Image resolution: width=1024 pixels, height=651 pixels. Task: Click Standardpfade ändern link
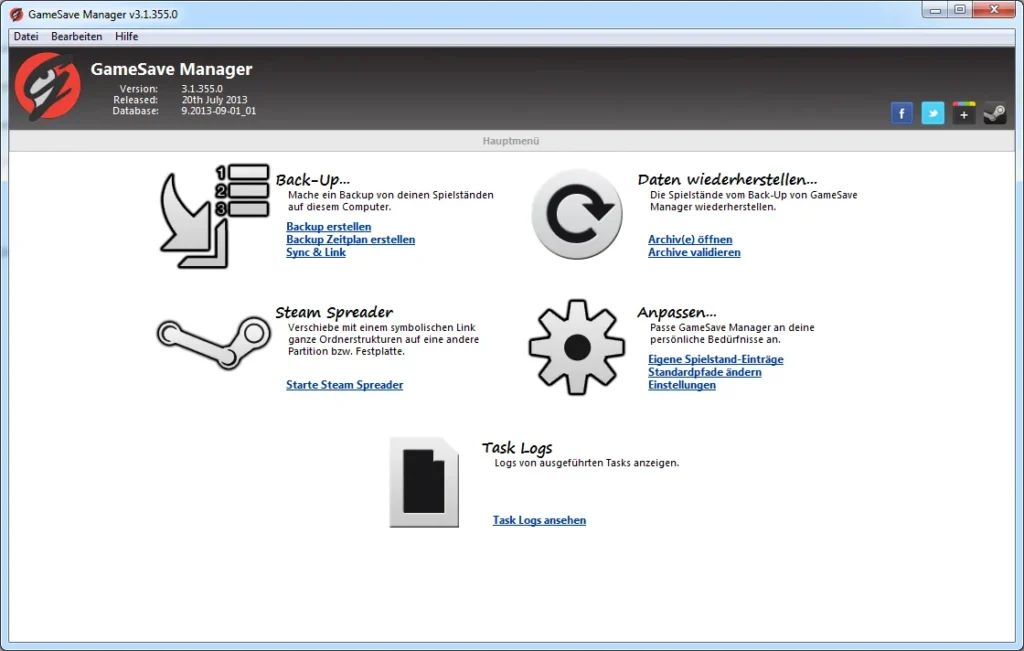[x=705, y=372]
